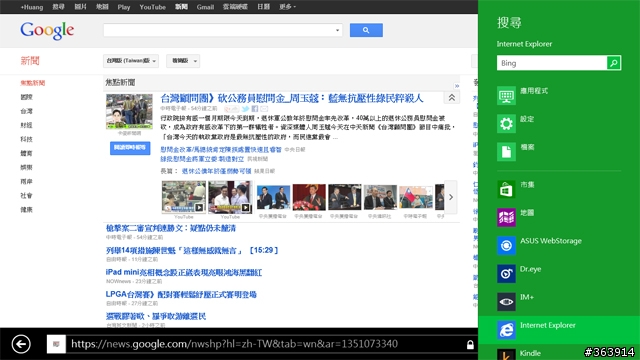Select 社會 section in left sidebar
The width and height of the screenshot is (640, 360).
(27, 196)
